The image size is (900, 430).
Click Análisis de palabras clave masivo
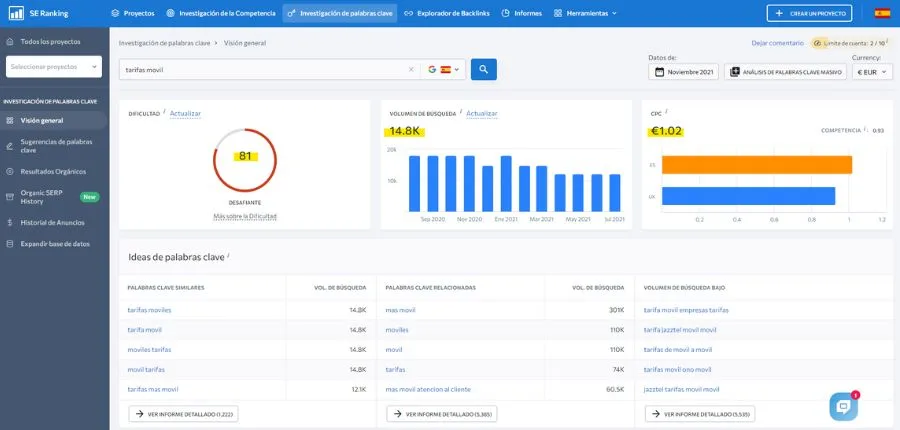click(x=783, y=72)
